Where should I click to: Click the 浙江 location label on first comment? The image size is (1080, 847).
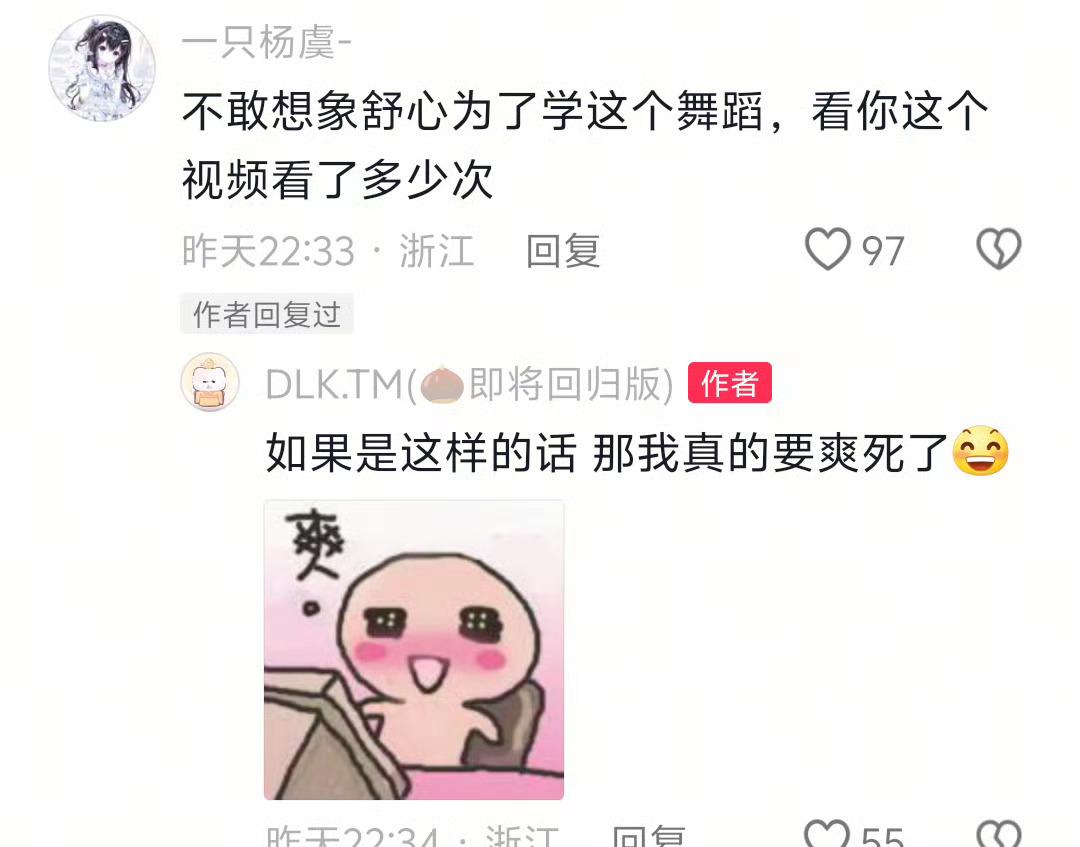pos(437,251)
